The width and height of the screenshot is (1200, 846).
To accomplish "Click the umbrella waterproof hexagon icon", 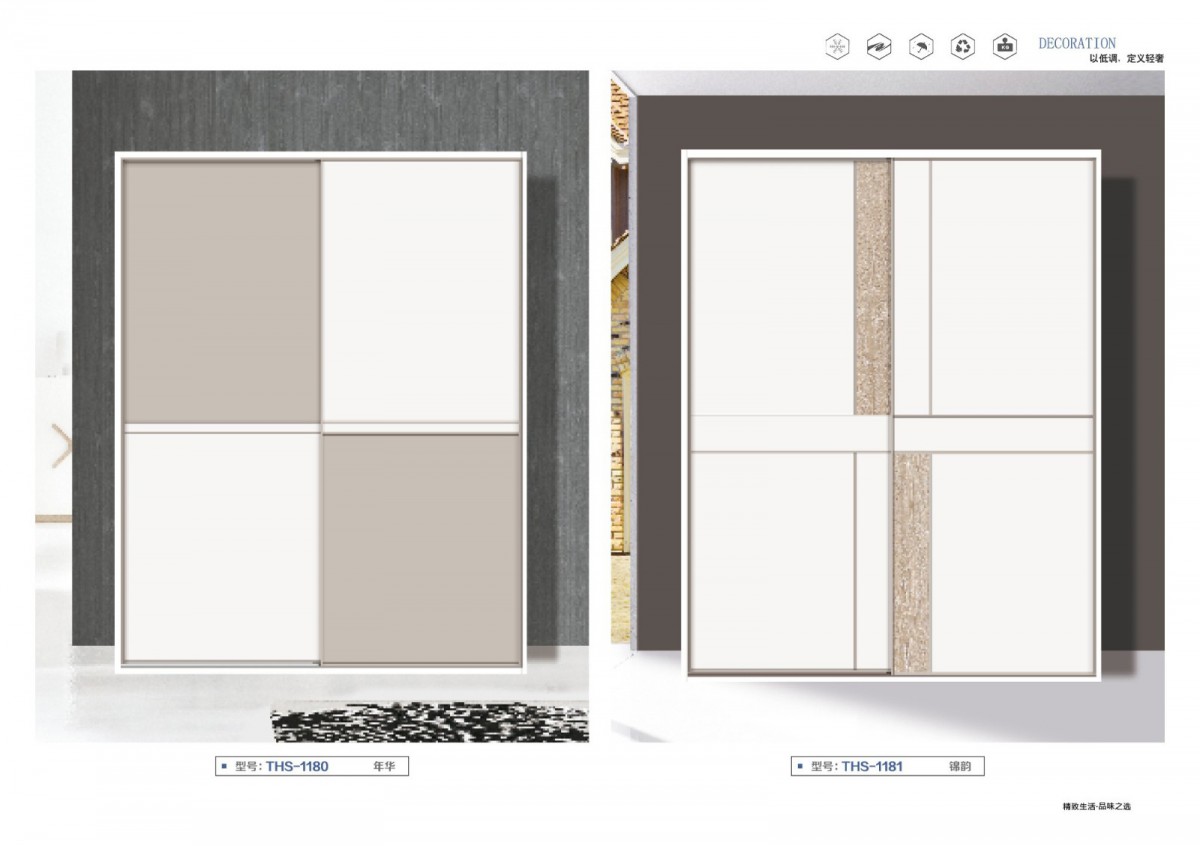I will coord(920,47).
